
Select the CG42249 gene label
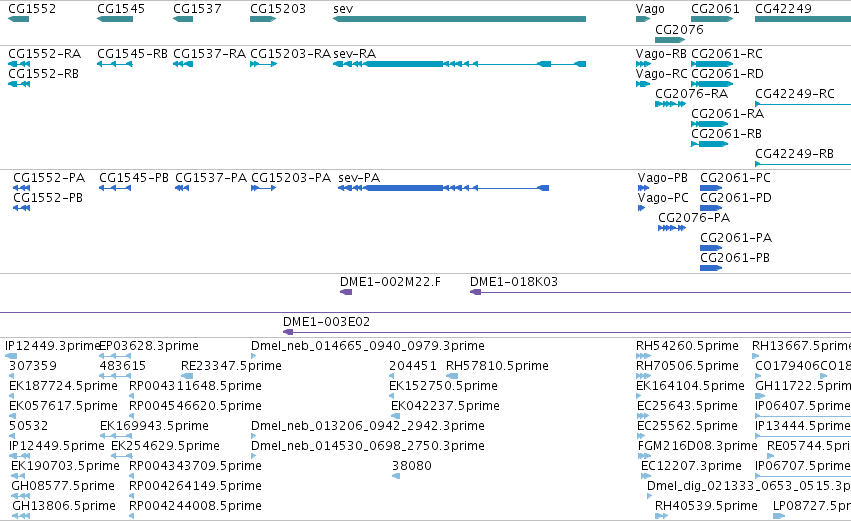click(783, 9)
